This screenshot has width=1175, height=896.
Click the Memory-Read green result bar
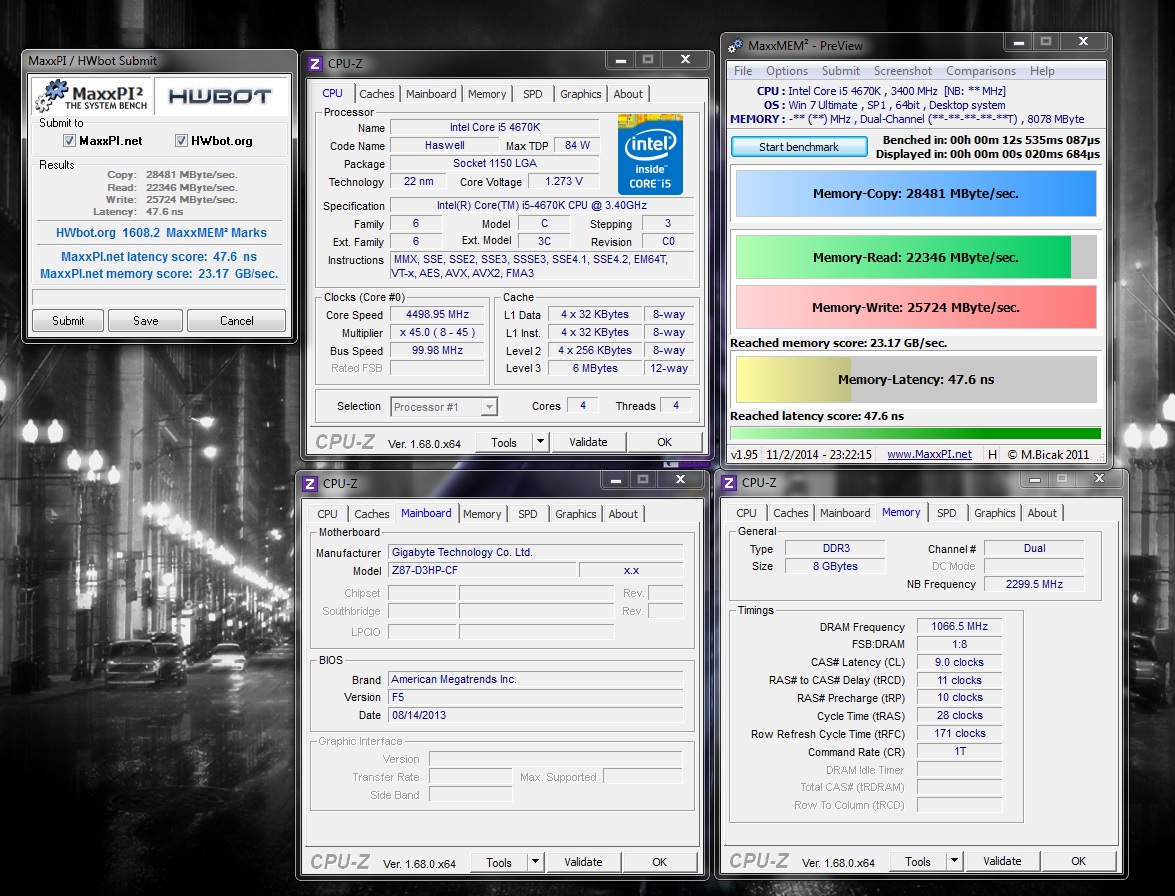(916, 257)
